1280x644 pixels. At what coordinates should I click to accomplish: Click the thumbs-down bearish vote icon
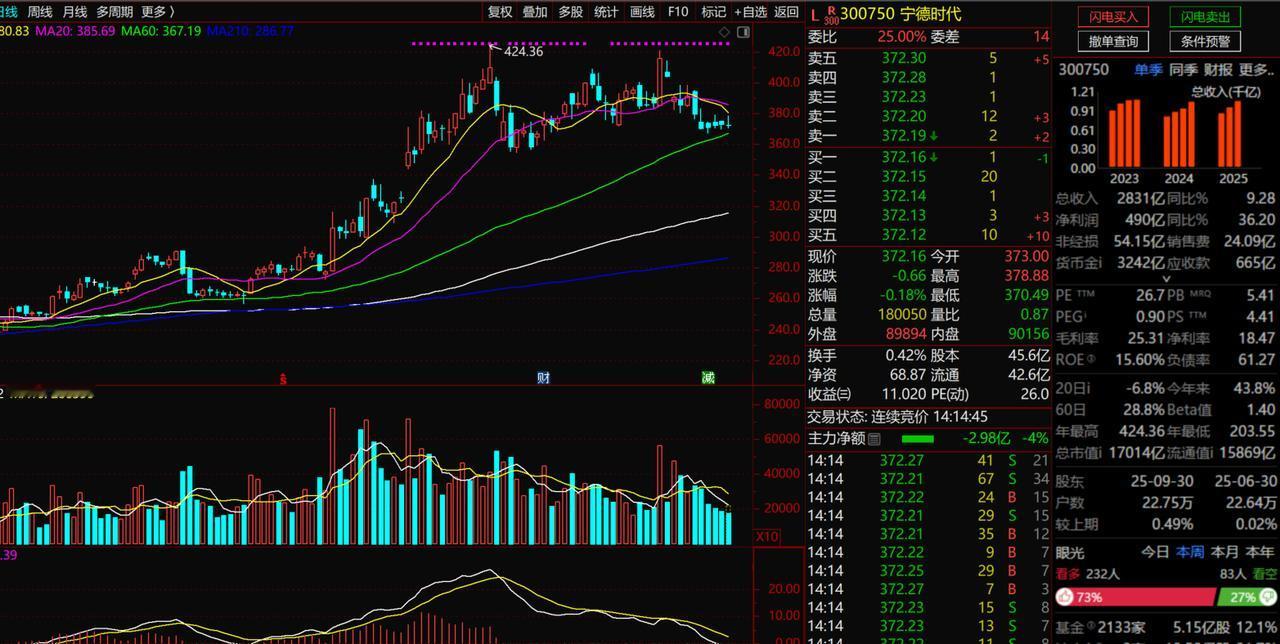(1266, 597)
